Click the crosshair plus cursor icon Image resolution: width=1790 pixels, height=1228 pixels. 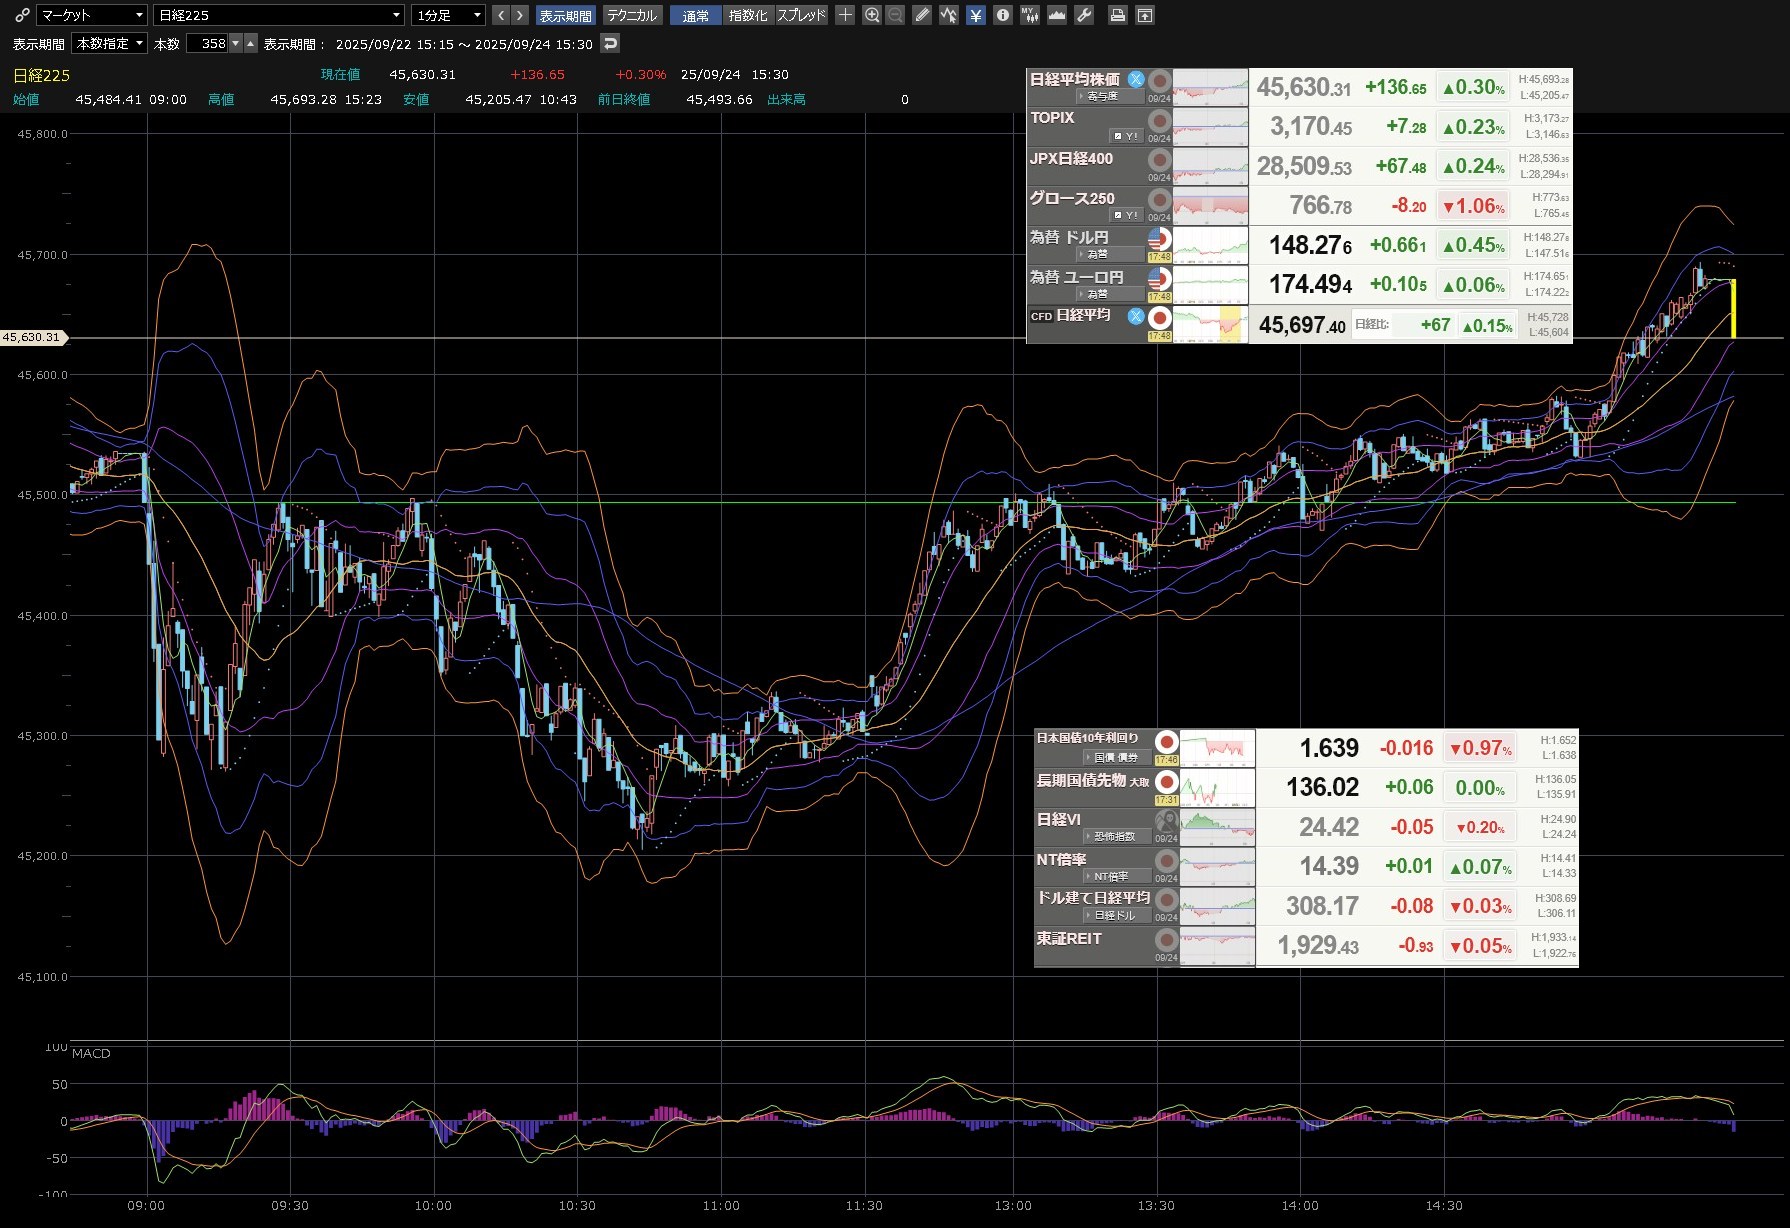click(x=845, y=15)
